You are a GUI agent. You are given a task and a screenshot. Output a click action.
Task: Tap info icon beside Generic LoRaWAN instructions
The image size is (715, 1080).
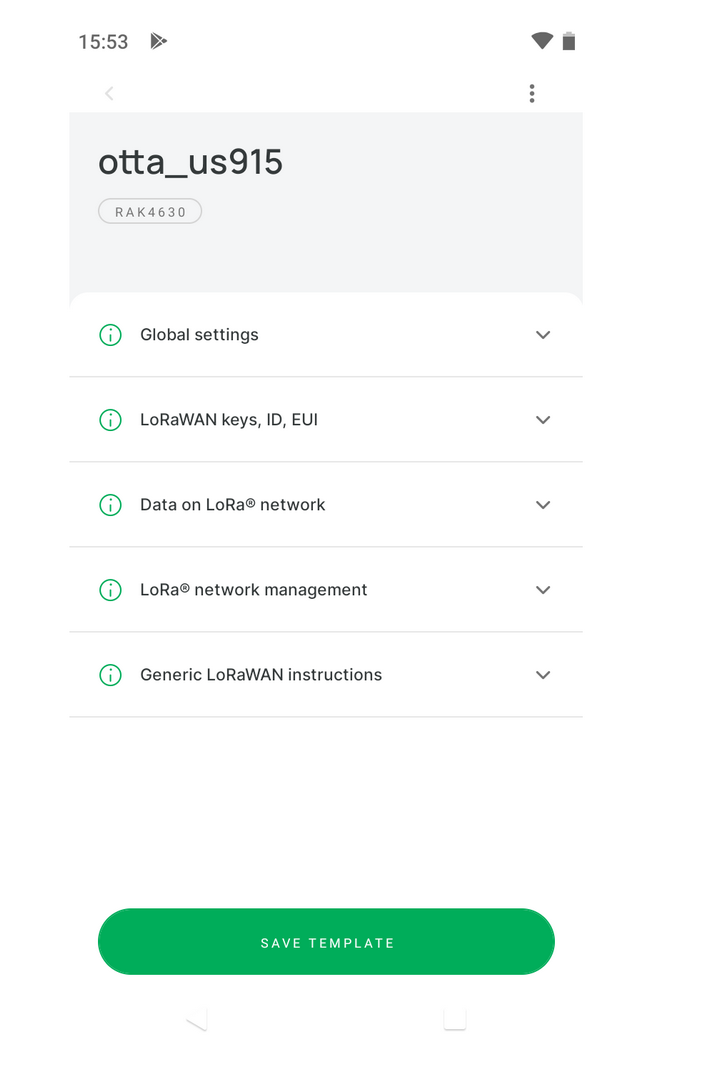[x=110, y=675]
